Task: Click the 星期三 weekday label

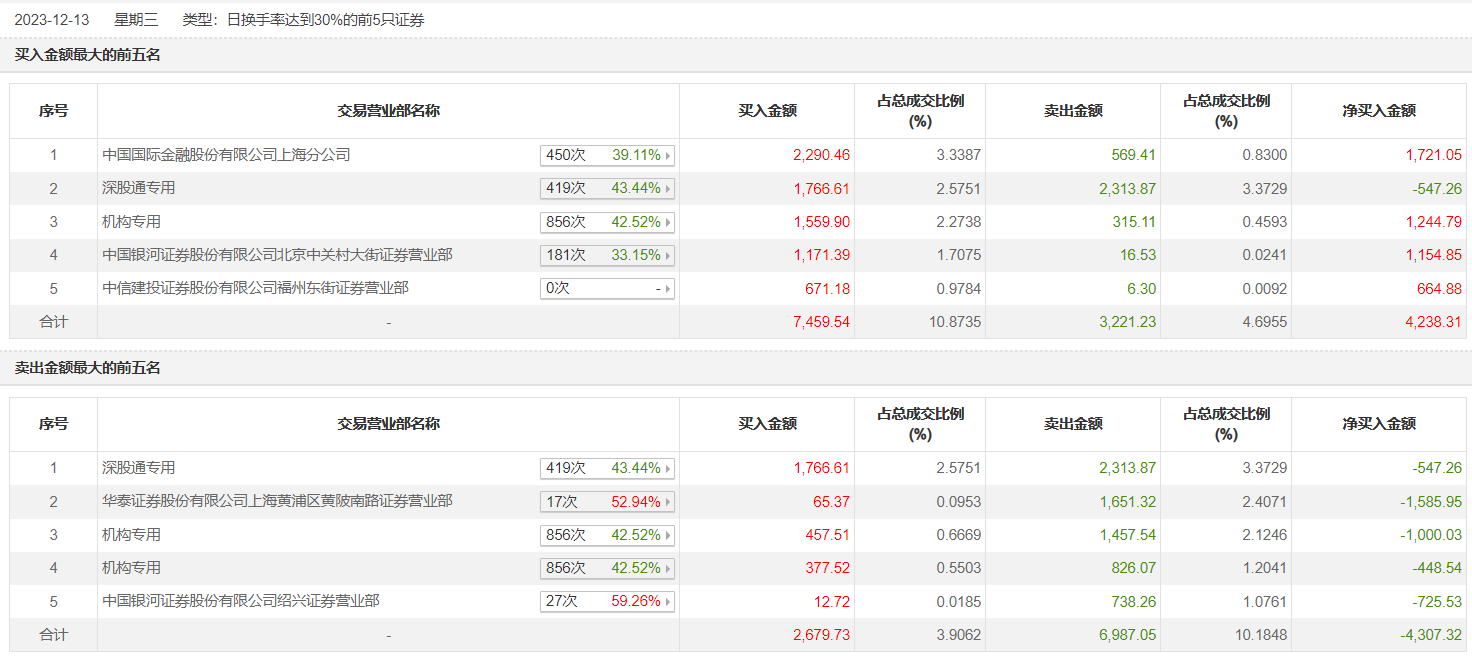Action: pos(136,19)
